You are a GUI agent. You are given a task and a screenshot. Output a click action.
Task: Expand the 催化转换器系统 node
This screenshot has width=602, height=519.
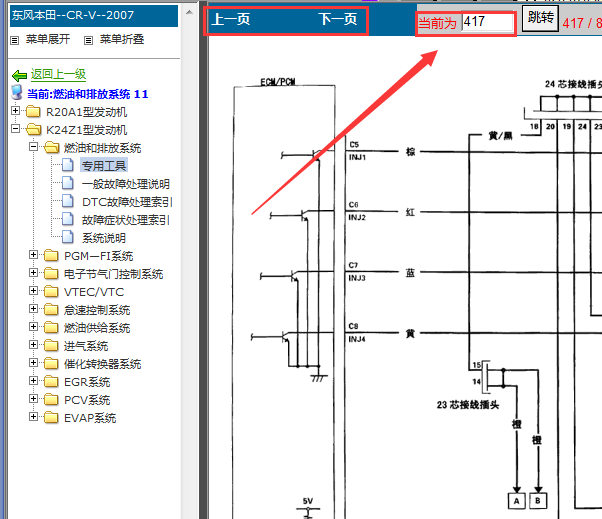[33, 363]
